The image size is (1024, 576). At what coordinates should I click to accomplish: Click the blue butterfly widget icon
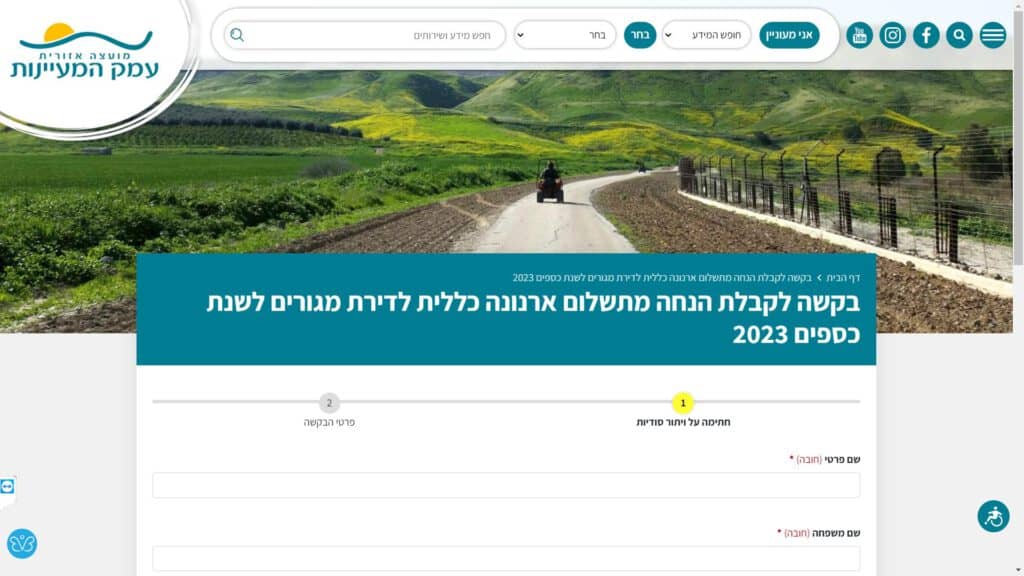click(22, 543)
